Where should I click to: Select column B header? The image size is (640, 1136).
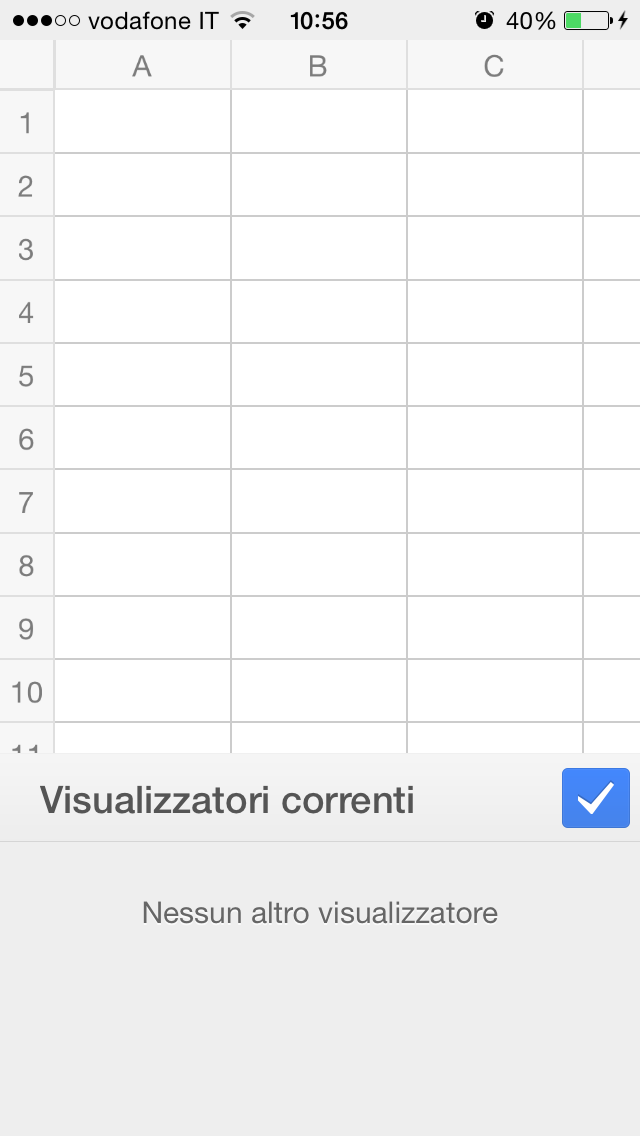(x=318, y=66)
